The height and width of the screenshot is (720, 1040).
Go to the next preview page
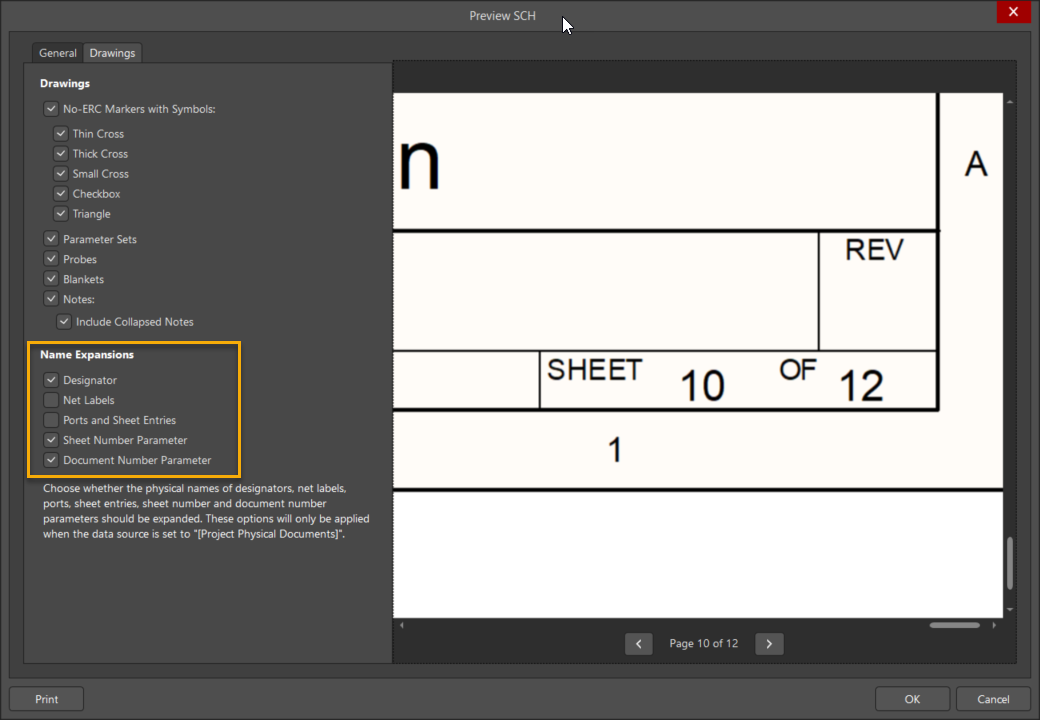[x=769, y=644]
